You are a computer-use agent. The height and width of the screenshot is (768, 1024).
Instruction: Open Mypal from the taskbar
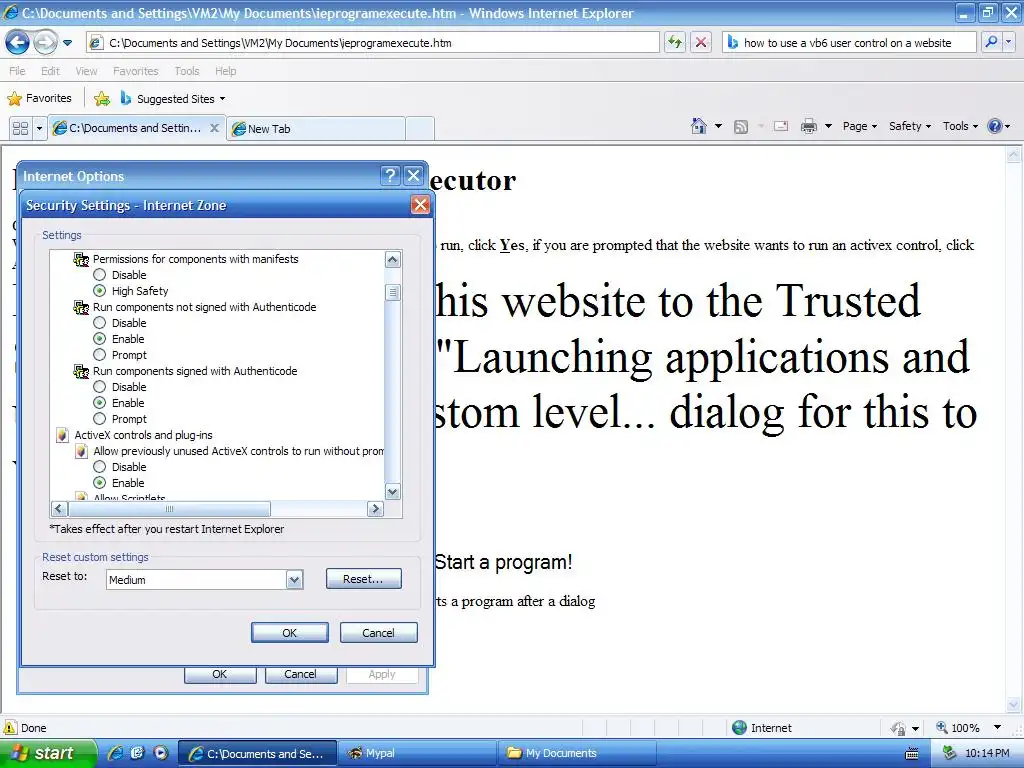click(418, 753)
